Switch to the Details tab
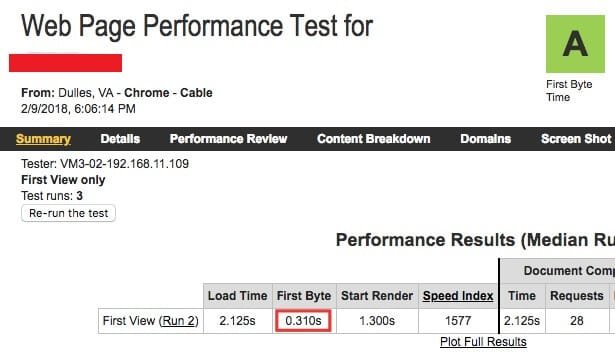Viewport: 615px width, 360px height. click(x=120, y=139)
